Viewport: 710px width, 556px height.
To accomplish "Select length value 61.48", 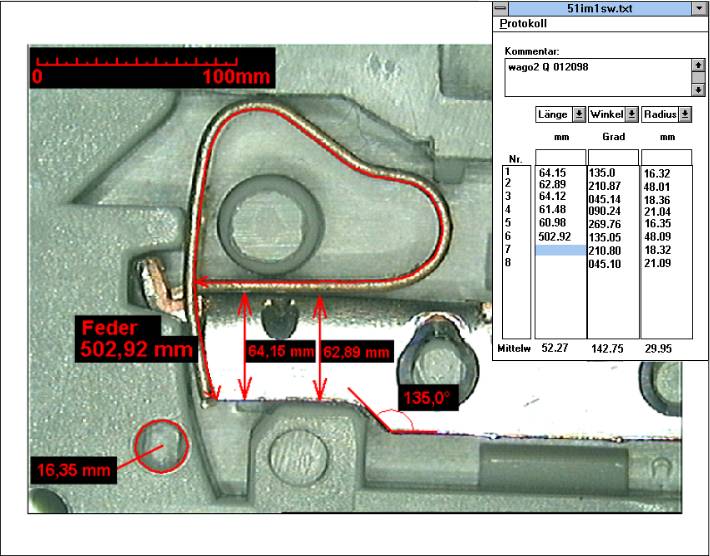I will pos(552,210).
